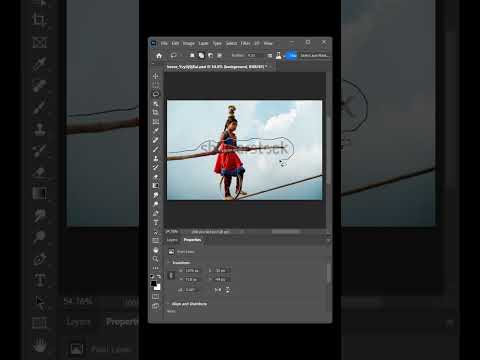Choose New Selection mode icon
The width and height of the screenshot is (480, 360).
(x=192, y=56)
